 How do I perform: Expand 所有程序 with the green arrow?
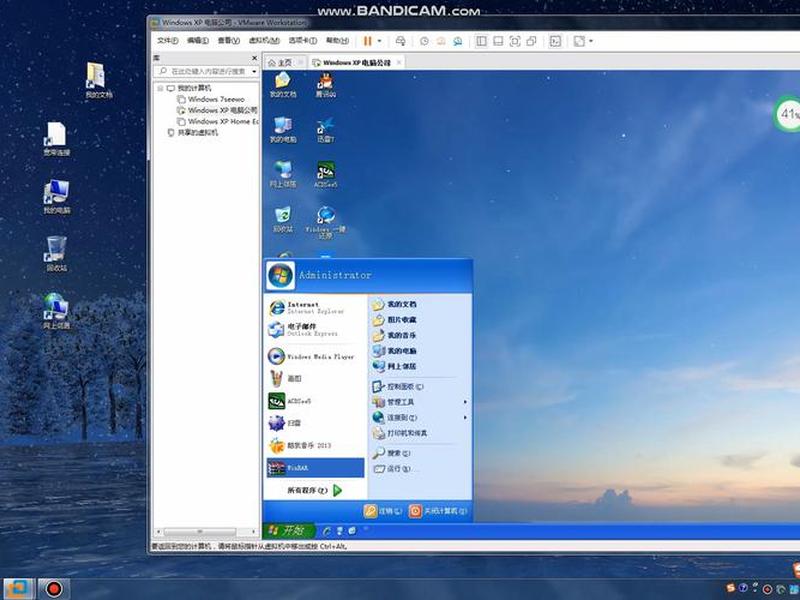click(x=337, y=490)
